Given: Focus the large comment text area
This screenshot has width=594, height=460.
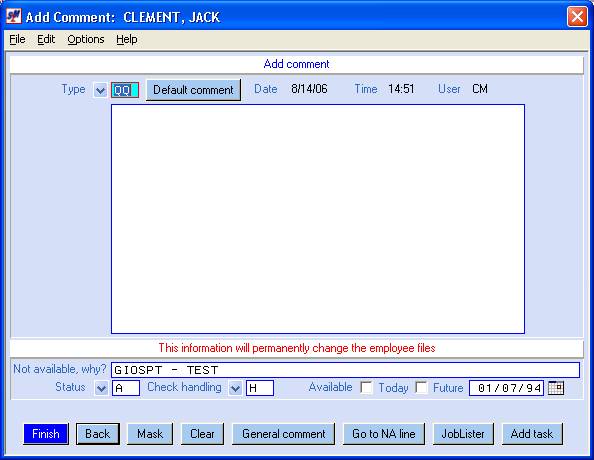Looking at the screenshot, I should (318, 219).
